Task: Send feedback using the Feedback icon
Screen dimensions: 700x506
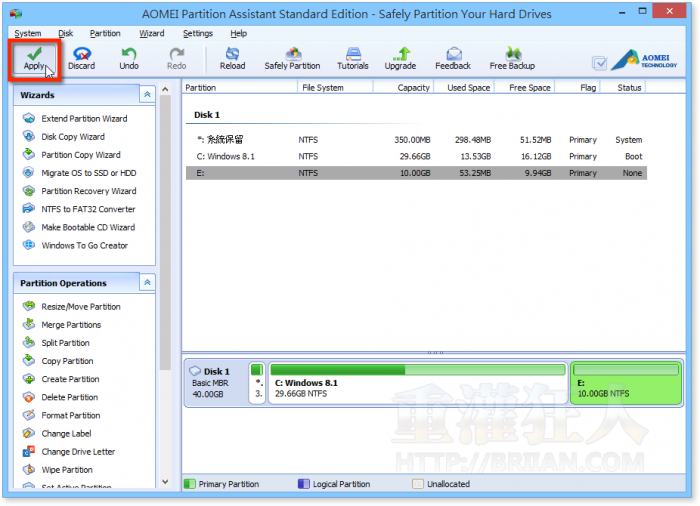Action: pos(453,58)
